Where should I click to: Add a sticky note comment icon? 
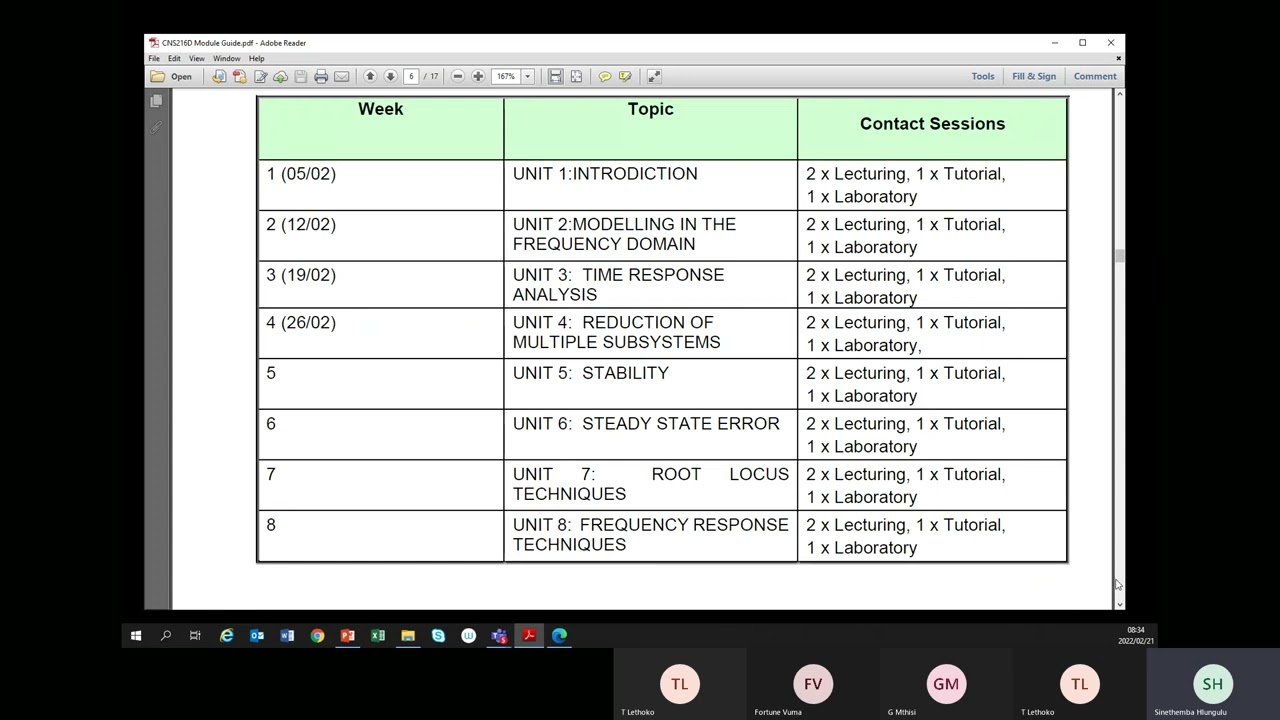tap(605, 76)
